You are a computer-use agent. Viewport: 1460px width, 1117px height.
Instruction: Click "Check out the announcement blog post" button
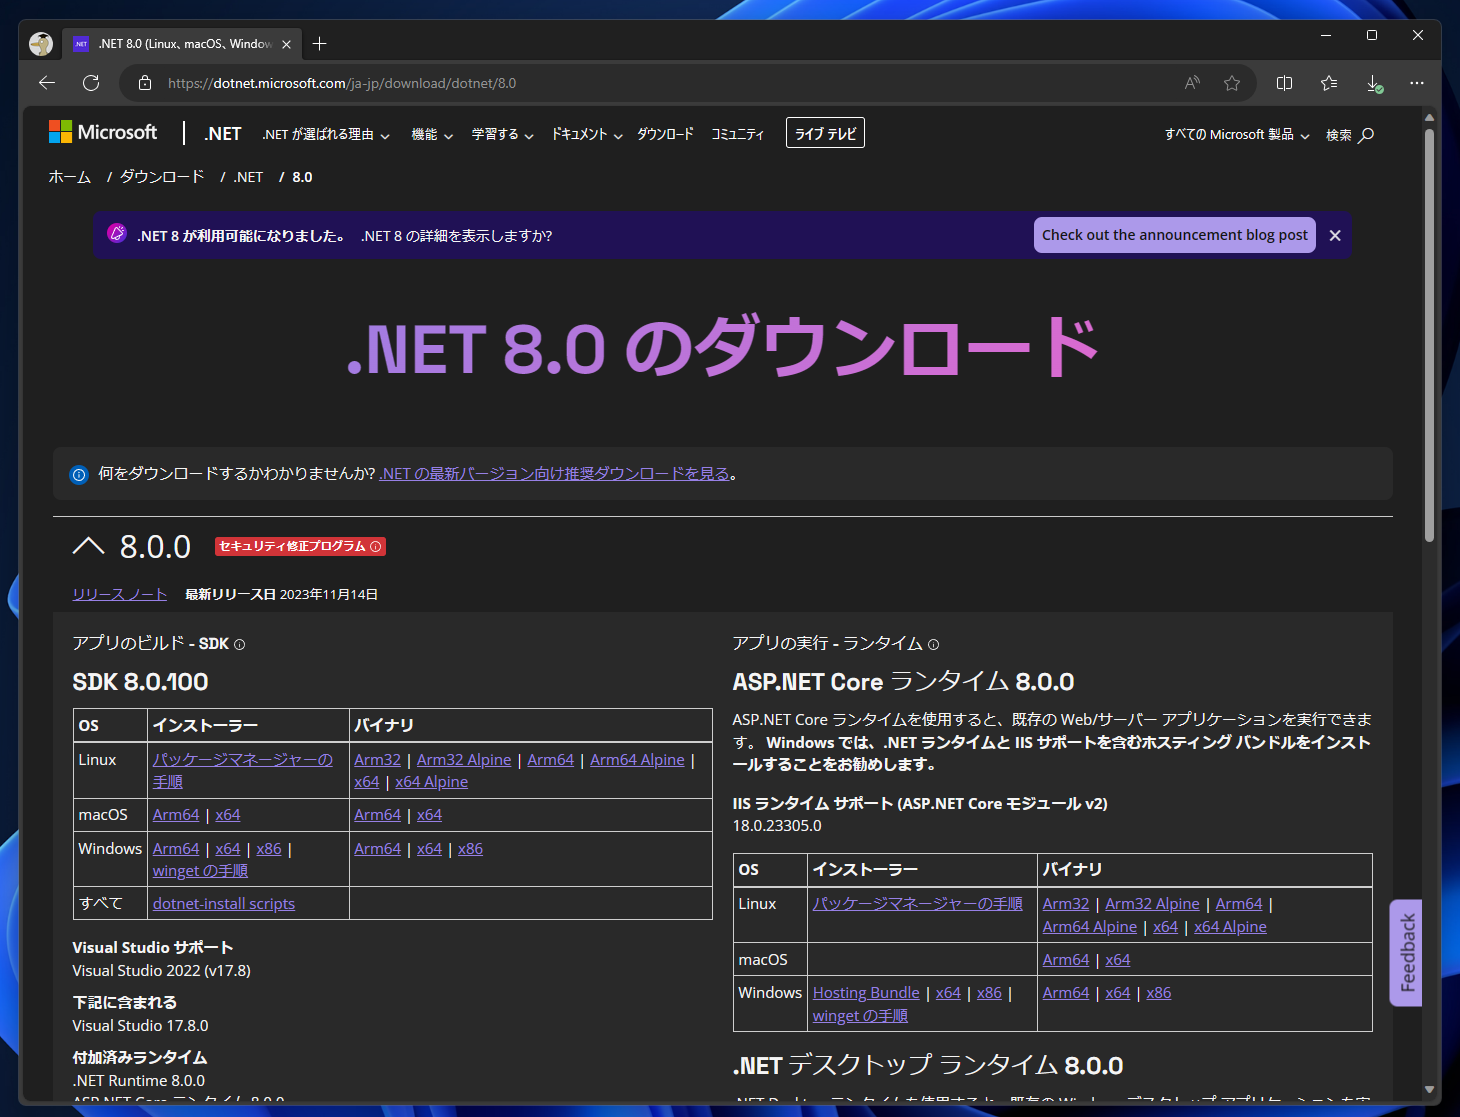coord(1174,235)
